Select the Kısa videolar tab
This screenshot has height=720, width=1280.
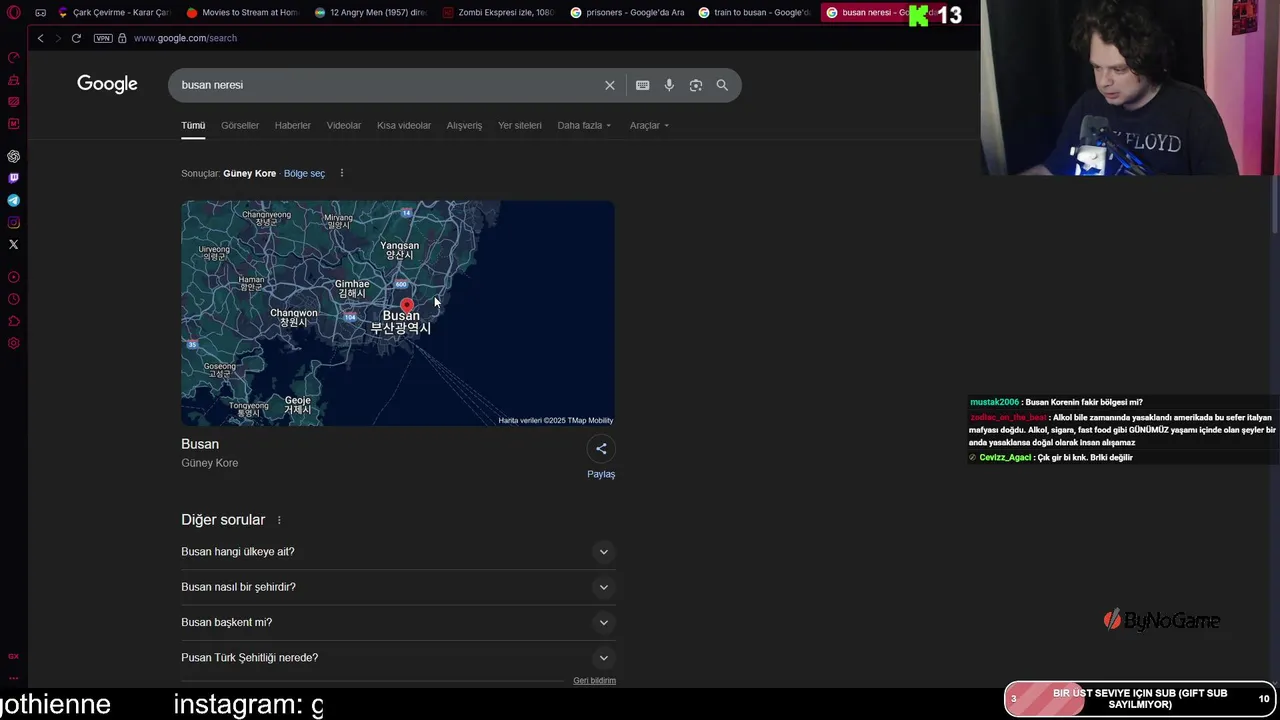pos(404,125)
